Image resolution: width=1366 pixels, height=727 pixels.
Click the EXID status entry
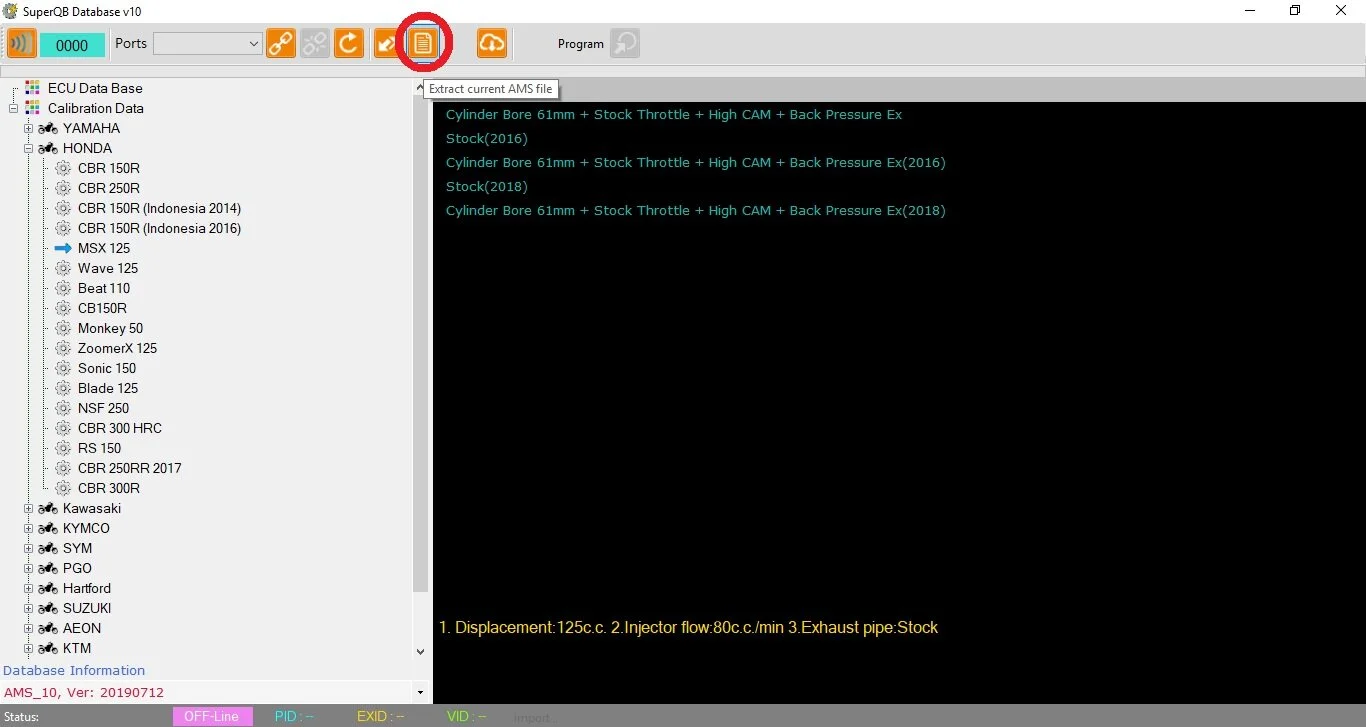pyautogui.click(x=380, y=717)
